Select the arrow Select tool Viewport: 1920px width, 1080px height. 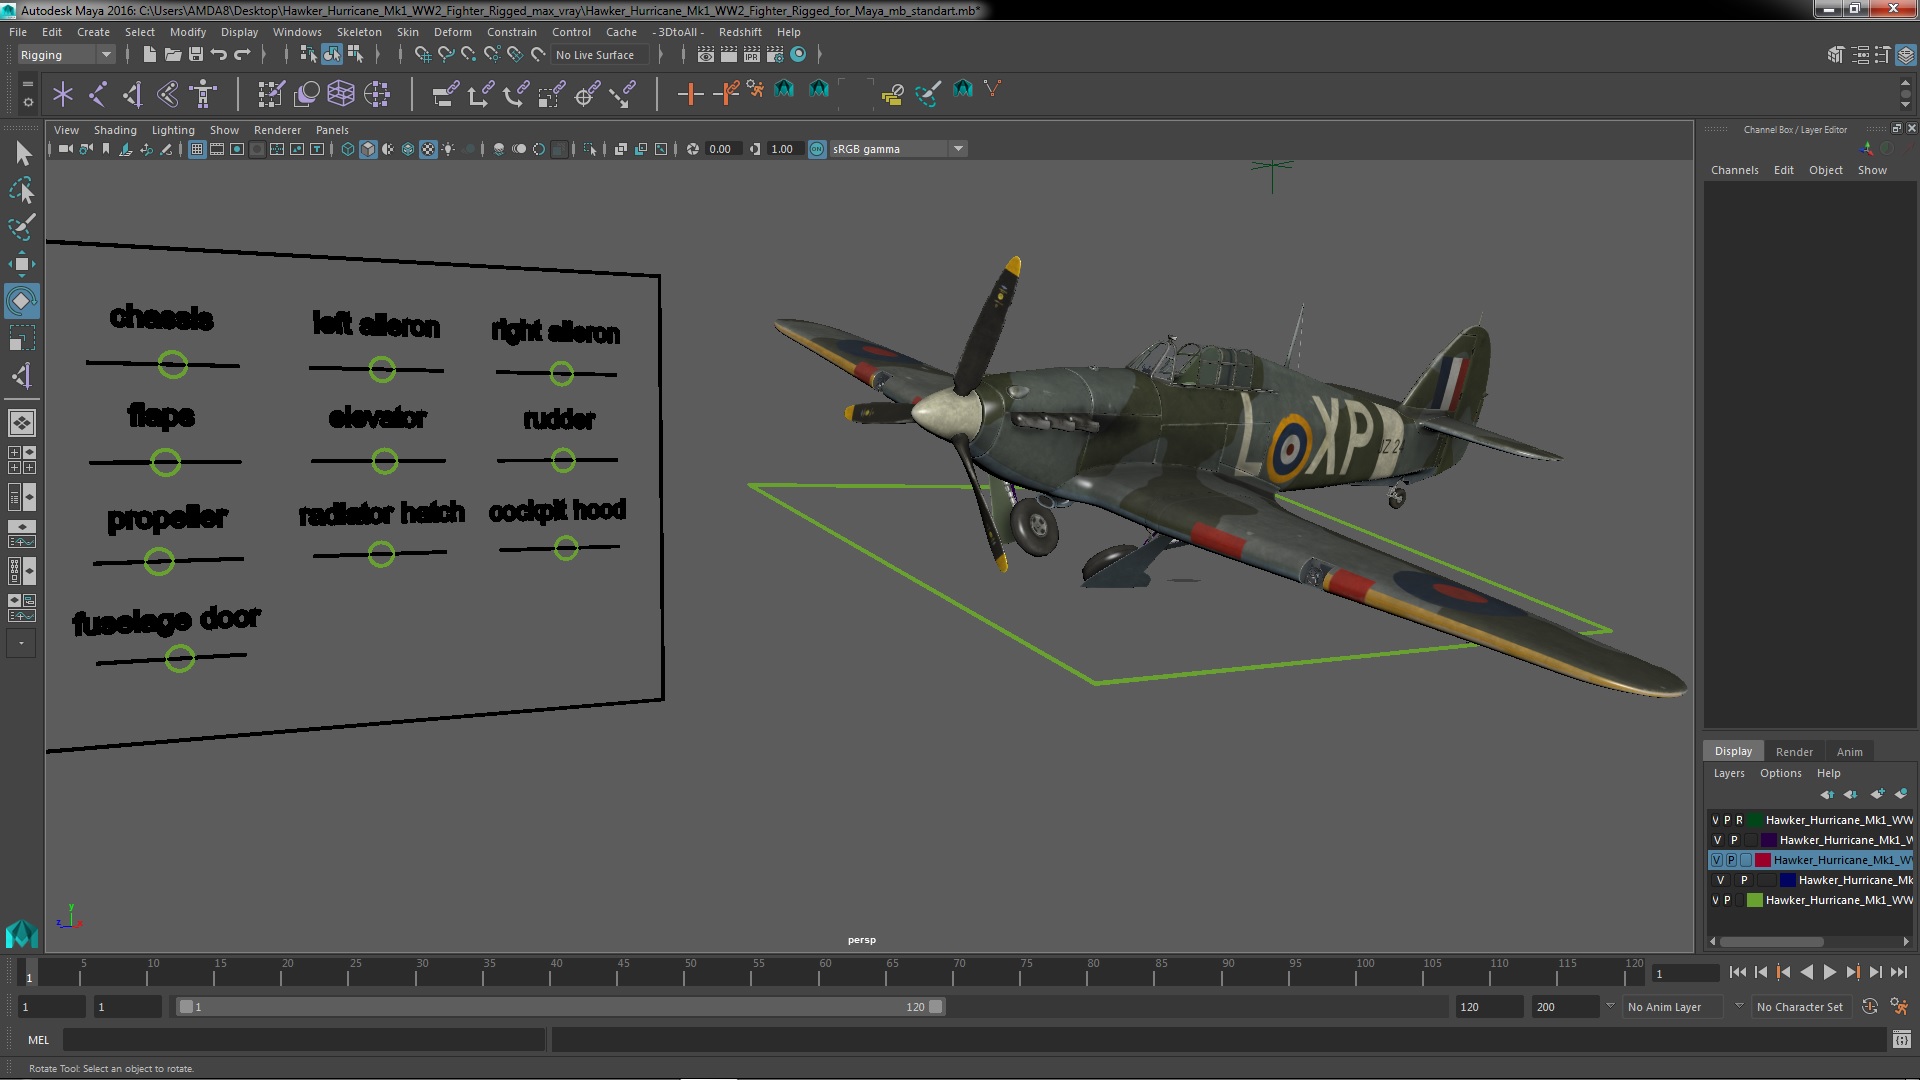pyautogui.click(x=22, y=153)
